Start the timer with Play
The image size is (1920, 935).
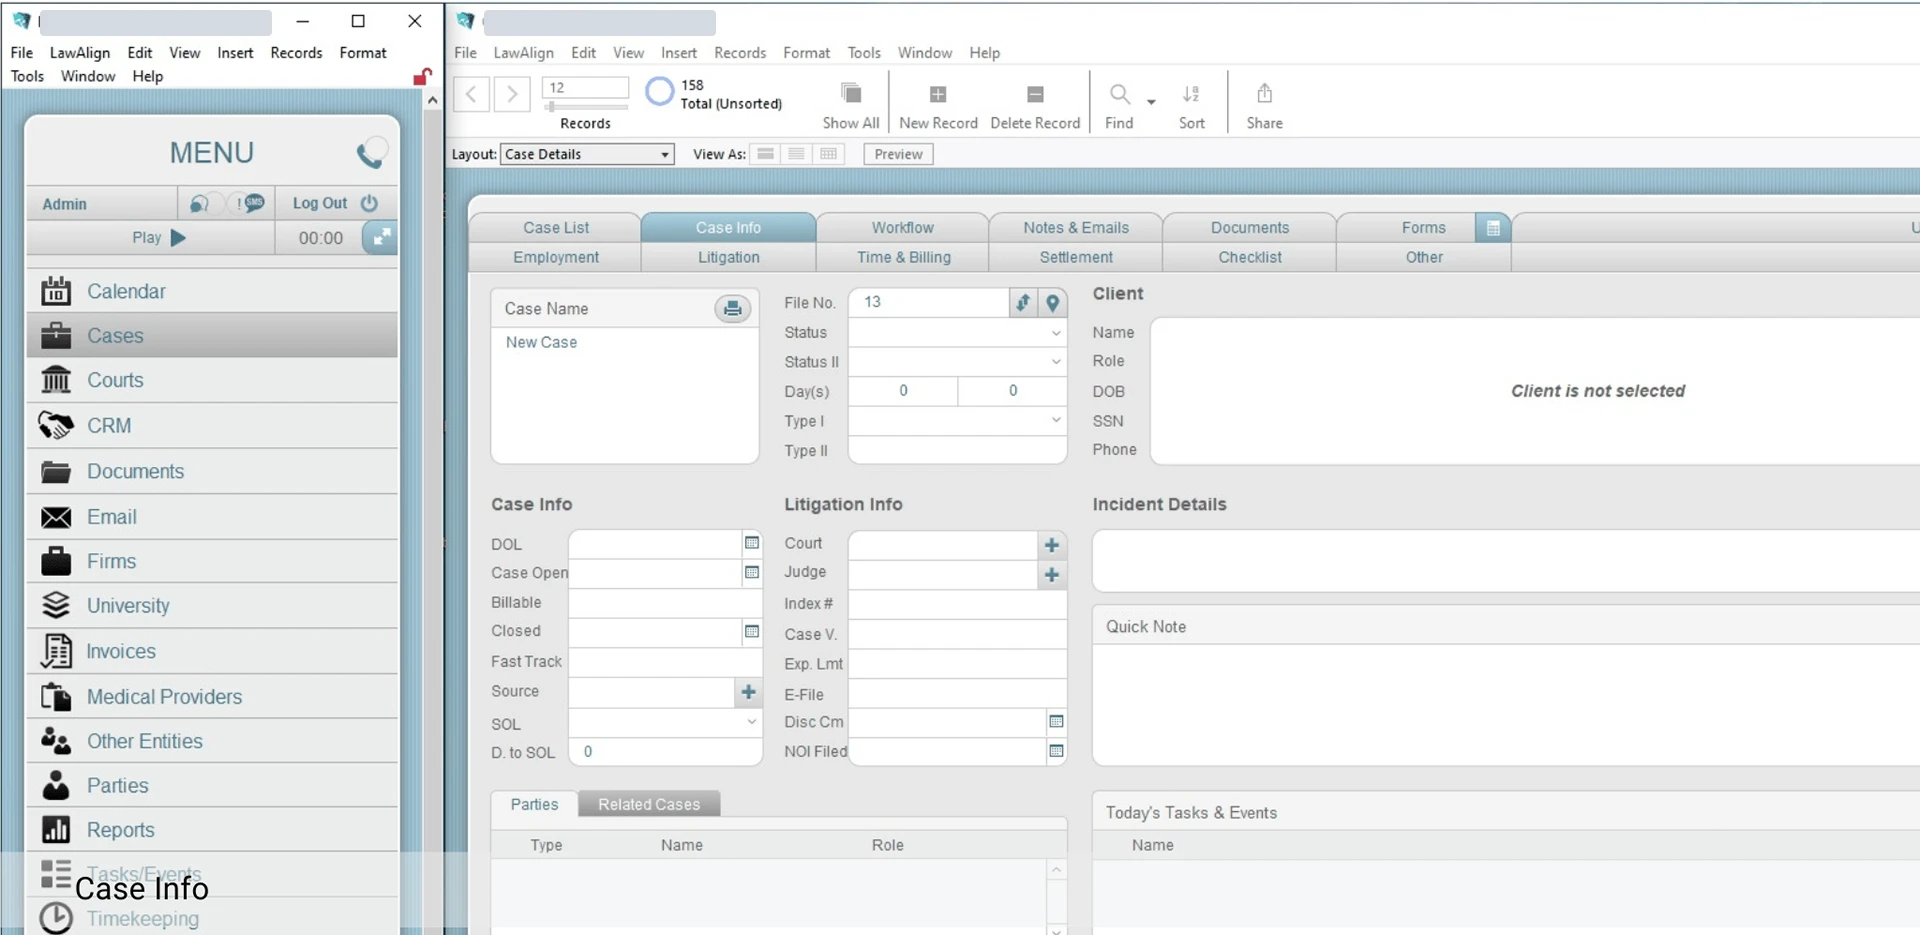pos(159,238)
